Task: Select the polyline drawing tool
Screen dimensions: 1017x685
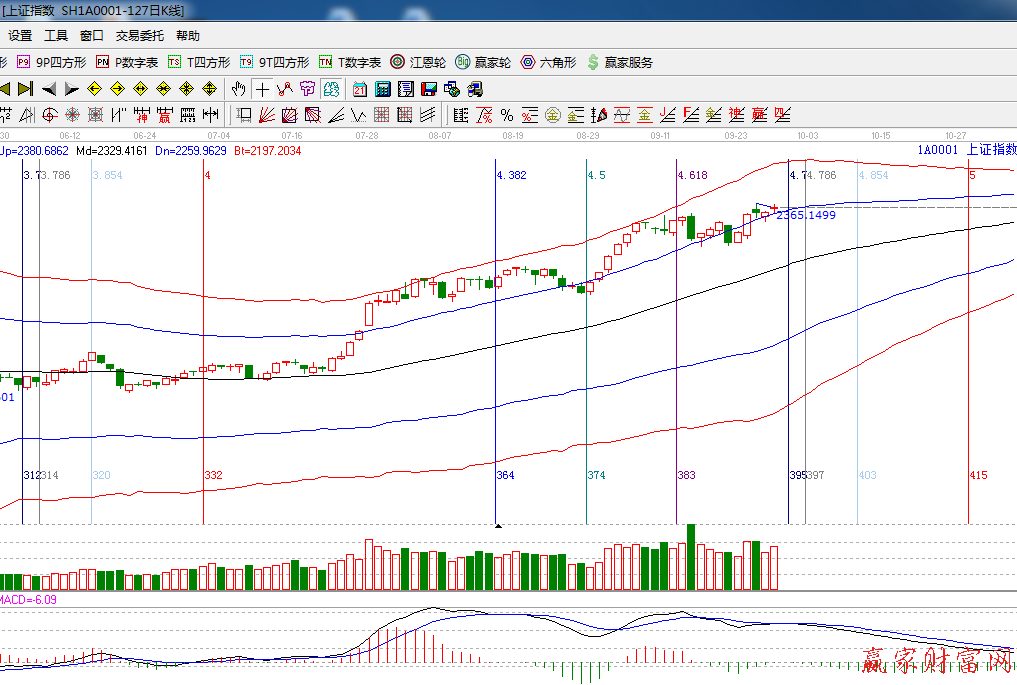Action: coord(285,89)
